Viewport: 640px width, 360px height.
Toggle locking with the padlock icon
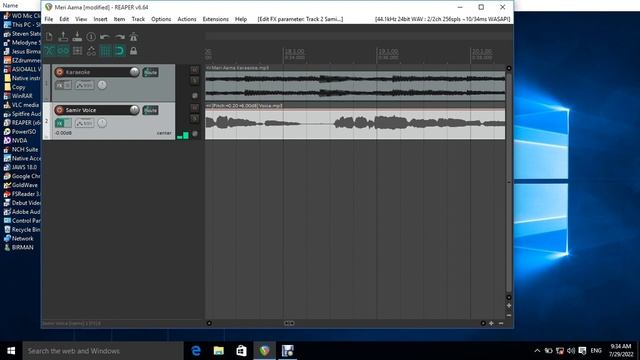tap(133, 51)
